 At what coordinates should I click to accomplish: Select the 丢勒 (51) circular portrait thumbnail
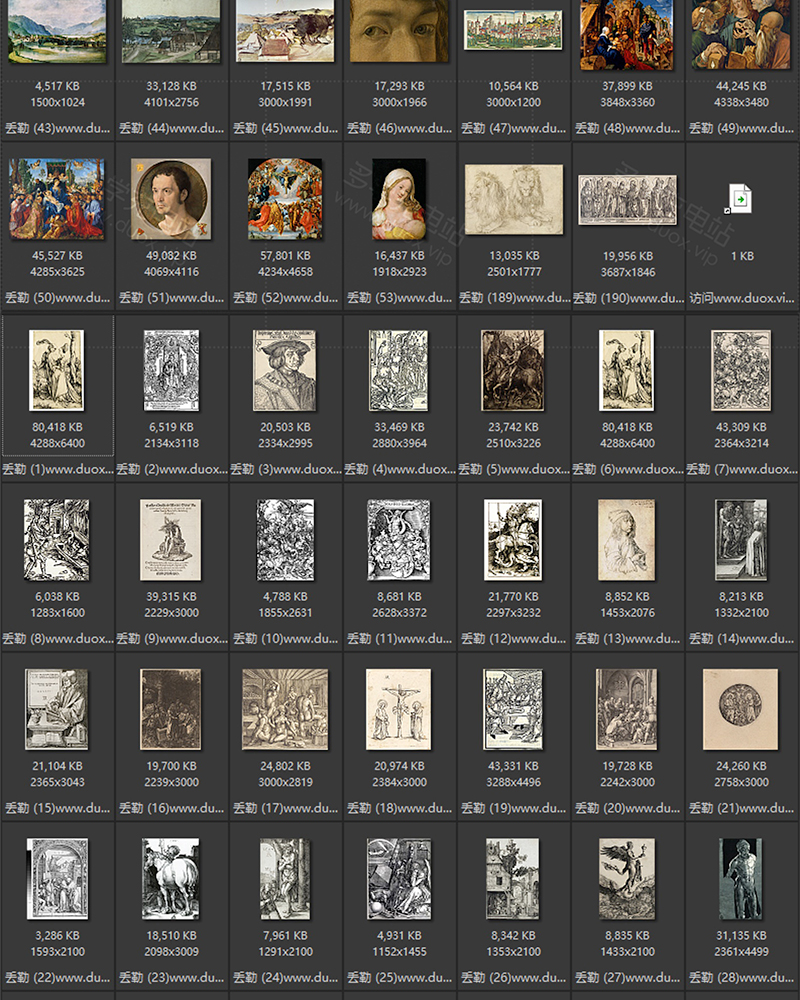point(171,200)
